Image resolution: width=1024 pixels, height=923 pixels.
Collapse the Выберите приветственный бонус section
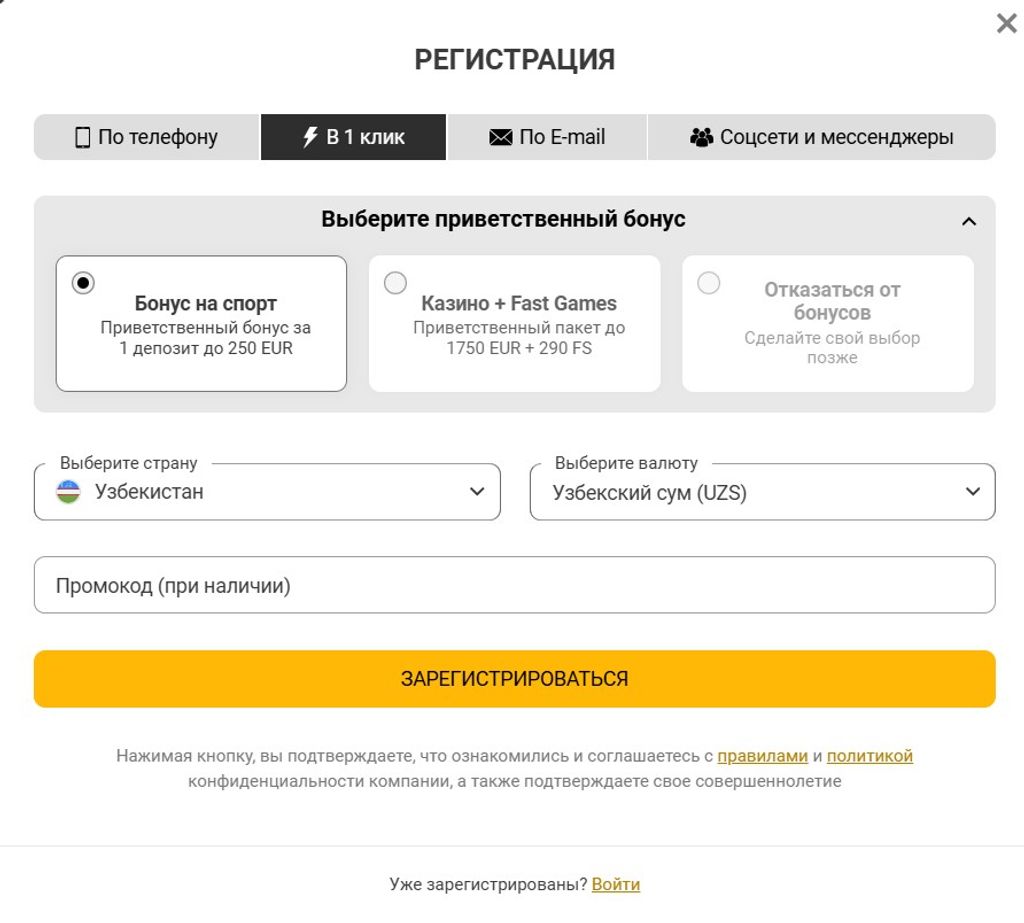click(x=969, y=221)
